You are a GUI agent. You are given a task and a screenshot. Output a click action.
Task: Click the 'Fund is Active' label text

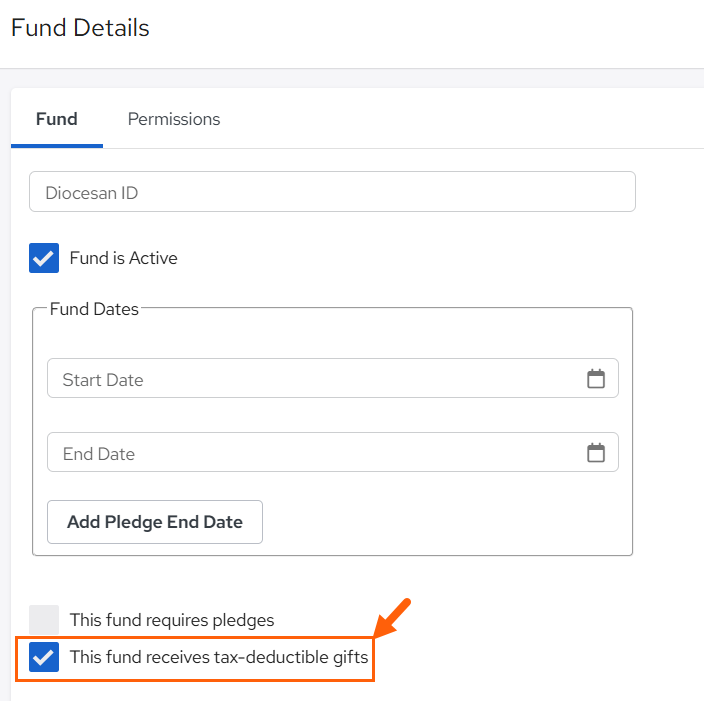(x=123, y=258)
